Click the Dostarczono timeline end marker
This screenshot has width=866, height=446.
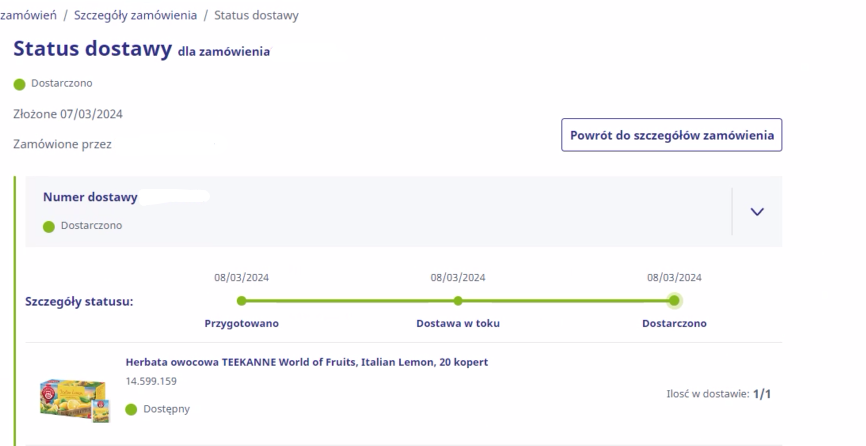point(674,301)
